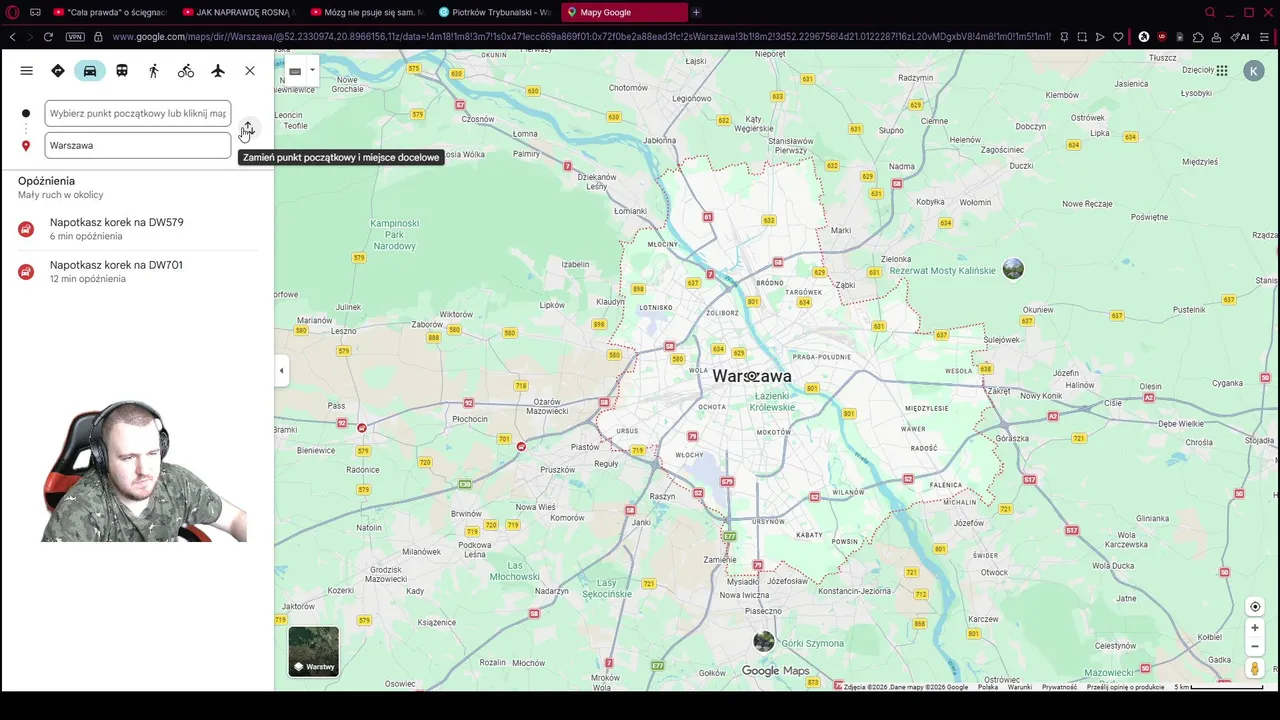
Task: Click the Street View pegman
Action: pos(1255,668)
